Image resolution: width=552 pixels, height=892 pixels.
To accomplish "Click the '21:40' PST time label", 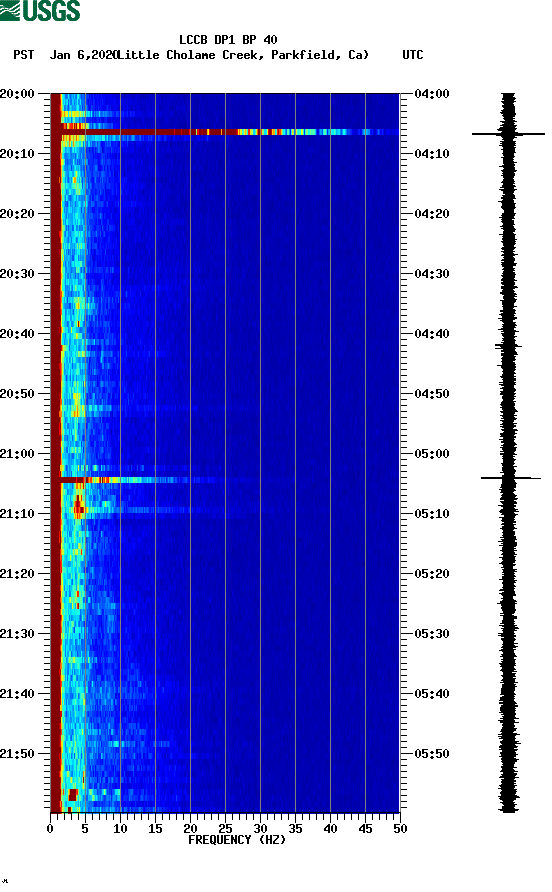I will (17, 694).
